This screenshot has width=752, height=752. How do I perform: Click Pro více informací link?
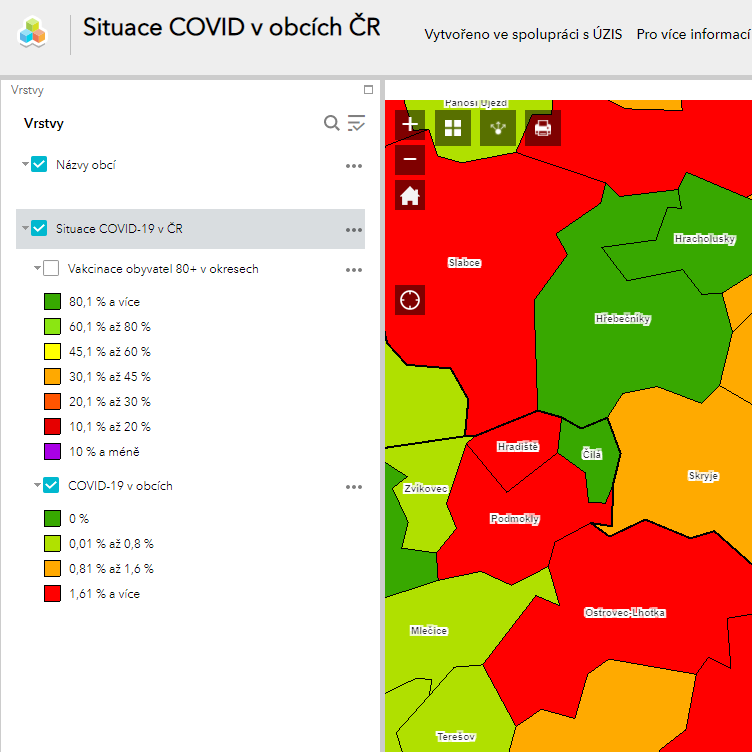(693, 34)
